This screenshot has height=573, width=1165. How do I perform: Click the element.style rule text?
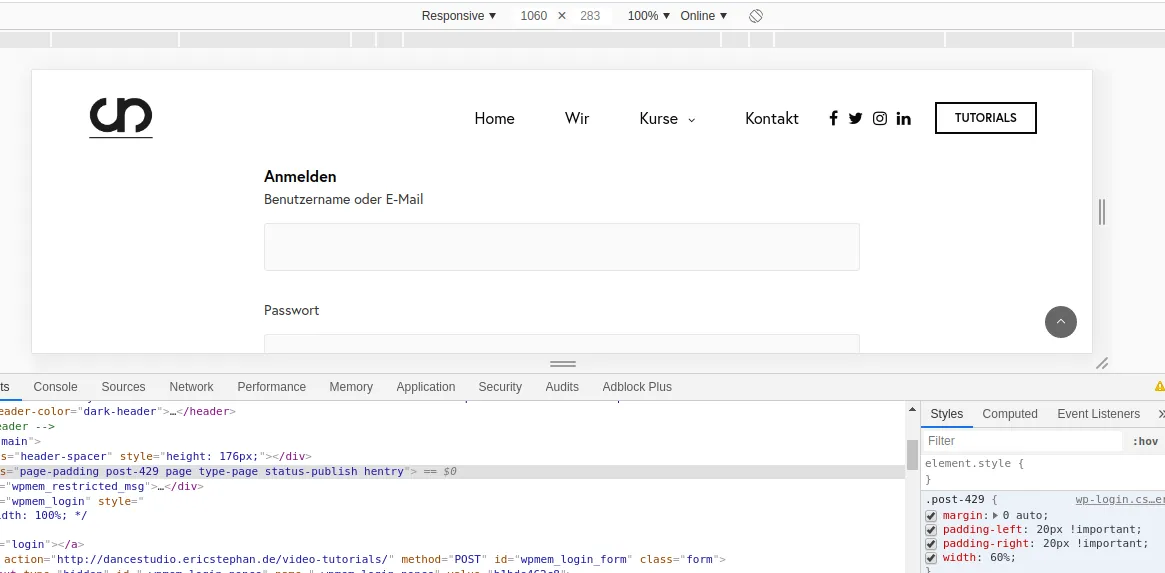(974, 464)
